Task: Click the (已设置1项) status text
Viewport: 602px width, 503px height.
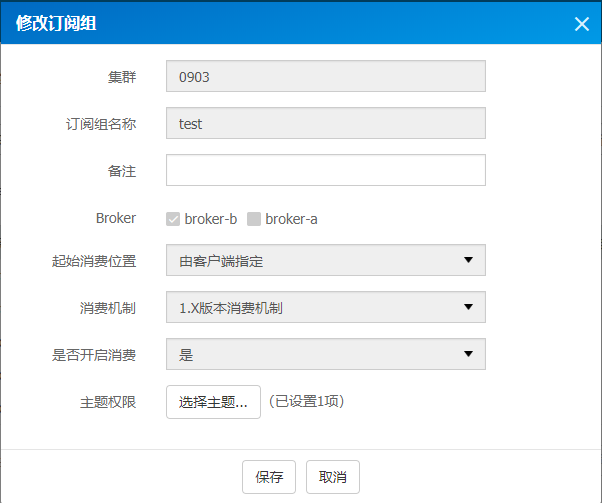Action: coord(306,402)
